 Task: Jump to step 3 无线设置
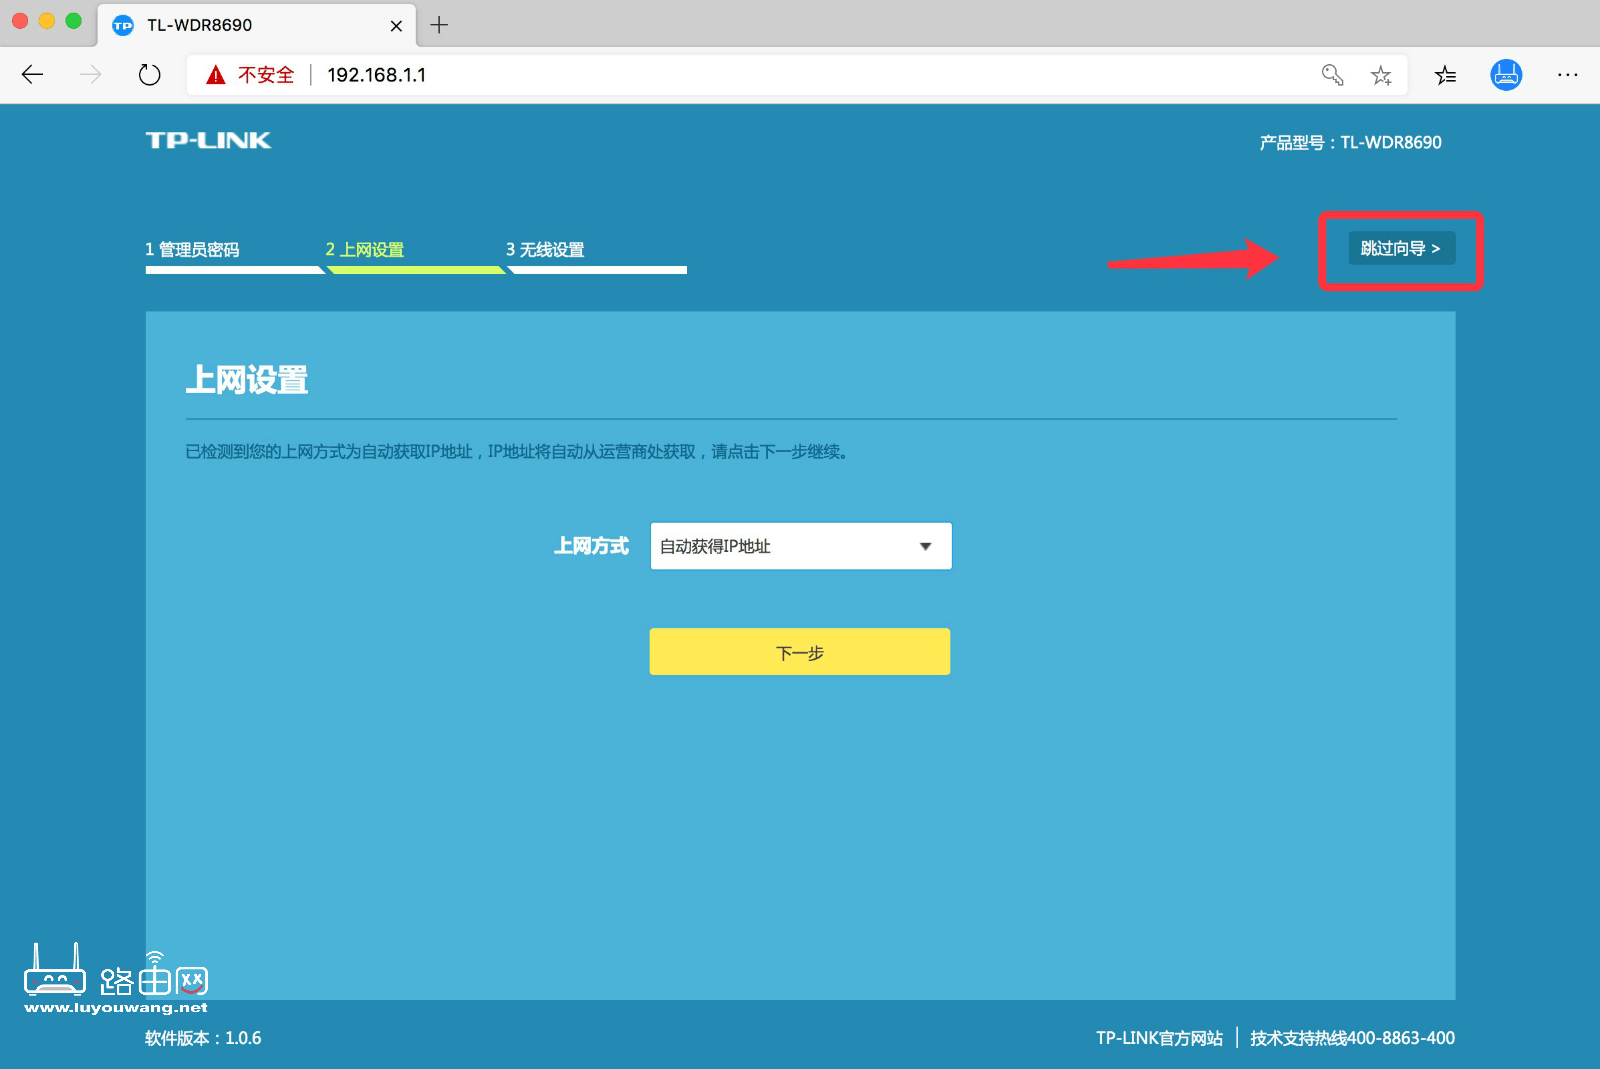545,250
